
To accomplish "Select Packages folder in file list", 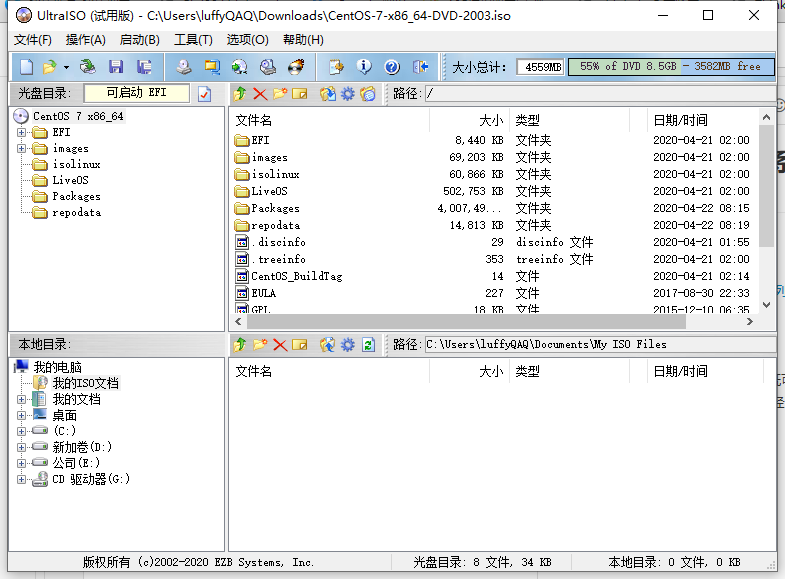I will coord(275,208).
